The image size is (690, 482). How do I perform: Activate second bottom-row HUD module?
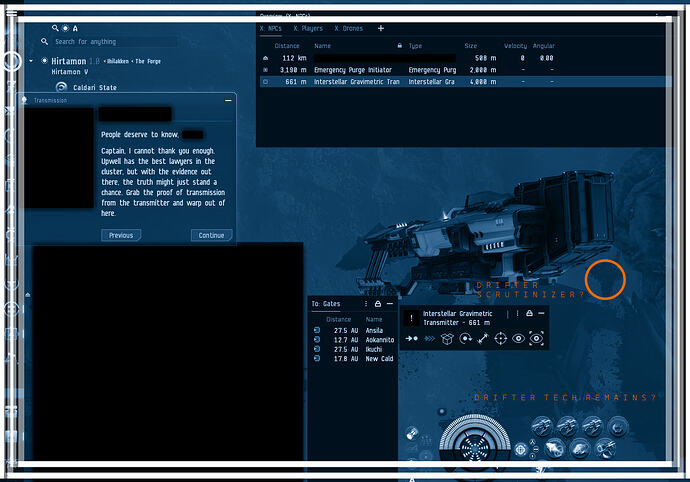pos(580,449)
